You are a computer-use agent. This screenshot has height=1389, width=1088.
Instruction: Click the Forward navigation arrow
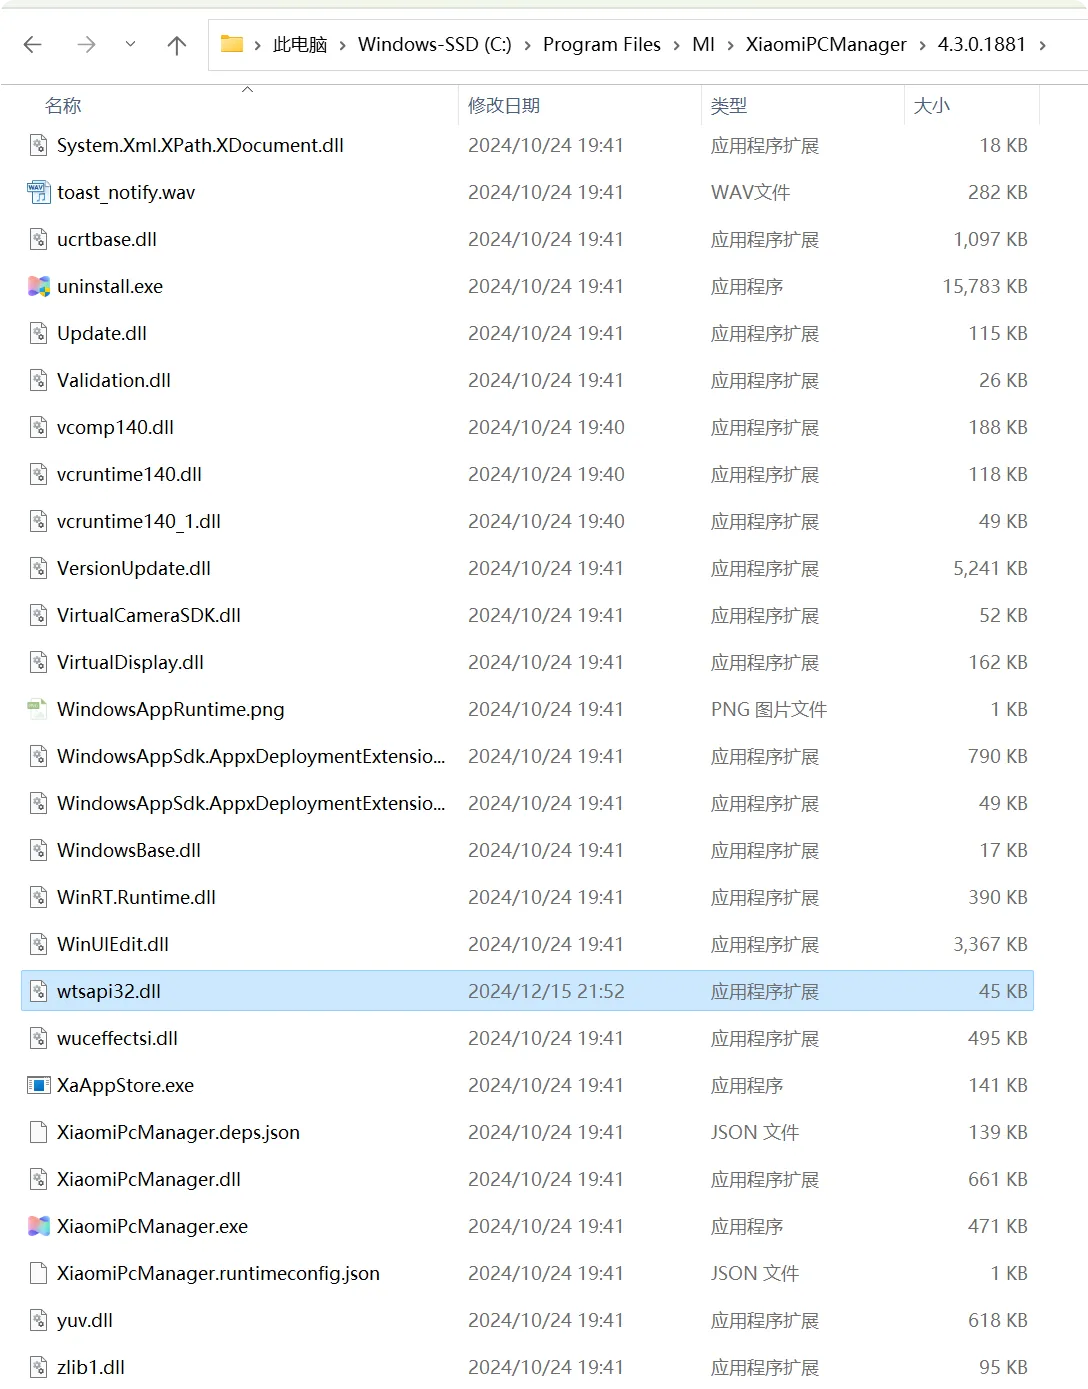pos(87,45)
